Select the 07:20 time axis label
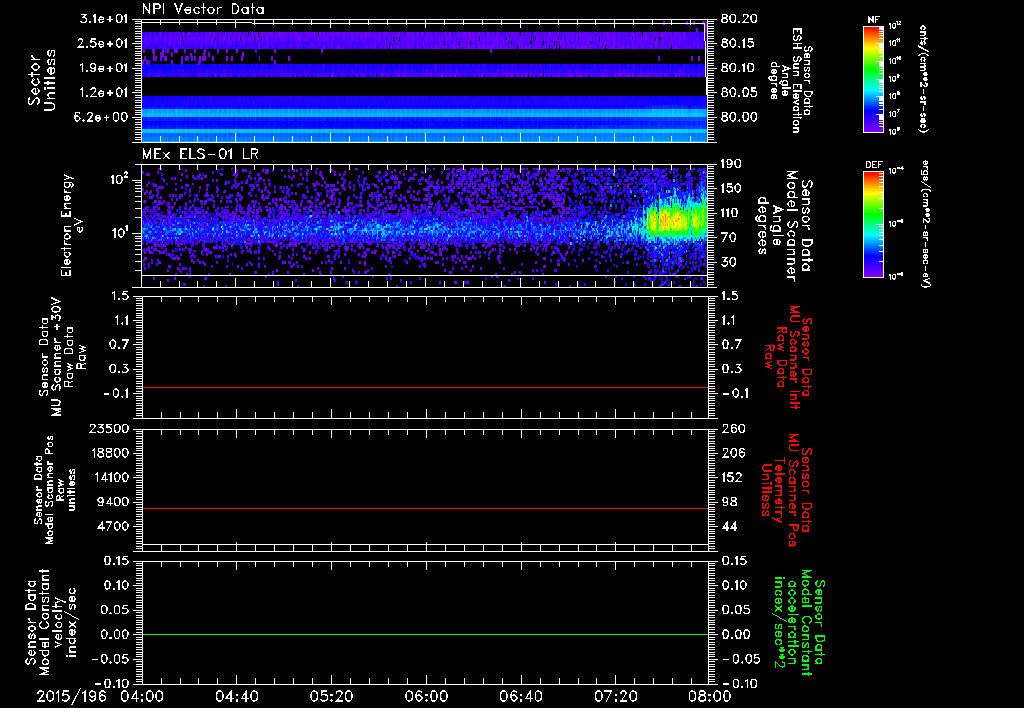 tap(615, 695)
